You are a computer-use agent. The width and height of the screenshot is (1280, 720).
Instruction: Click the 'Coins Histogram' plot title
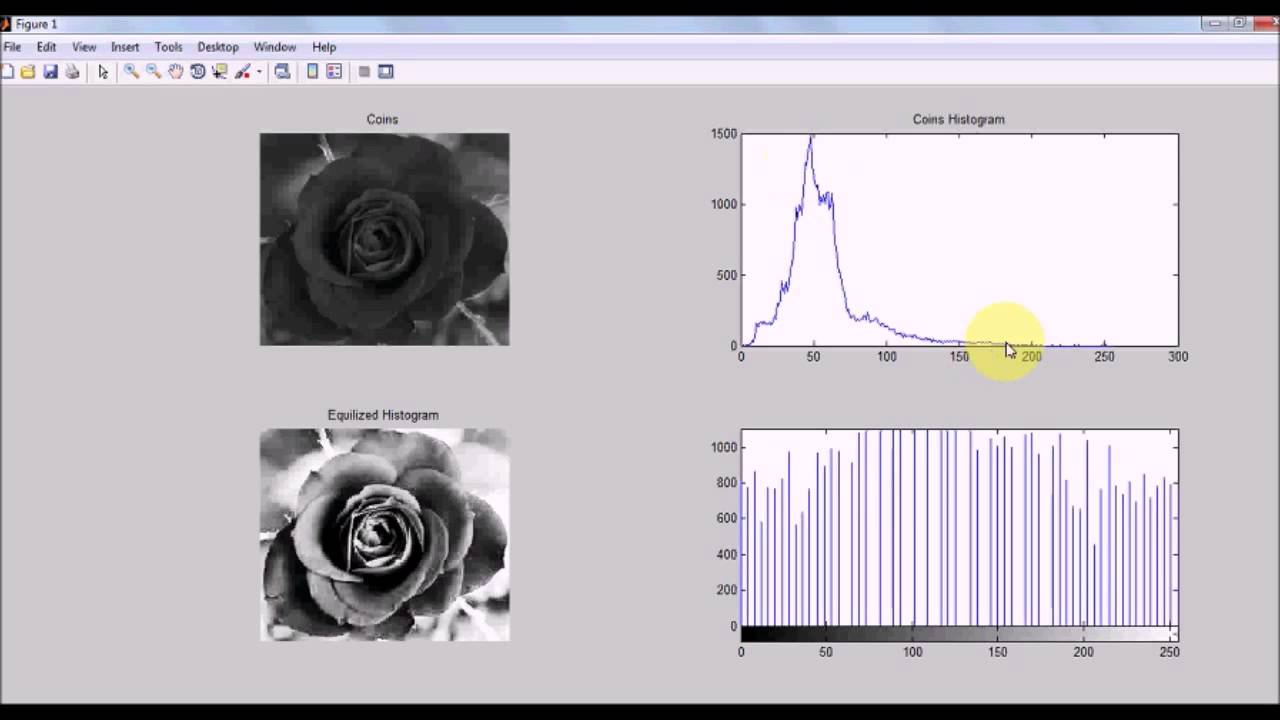pyautogui.click(x=958, y=119)
